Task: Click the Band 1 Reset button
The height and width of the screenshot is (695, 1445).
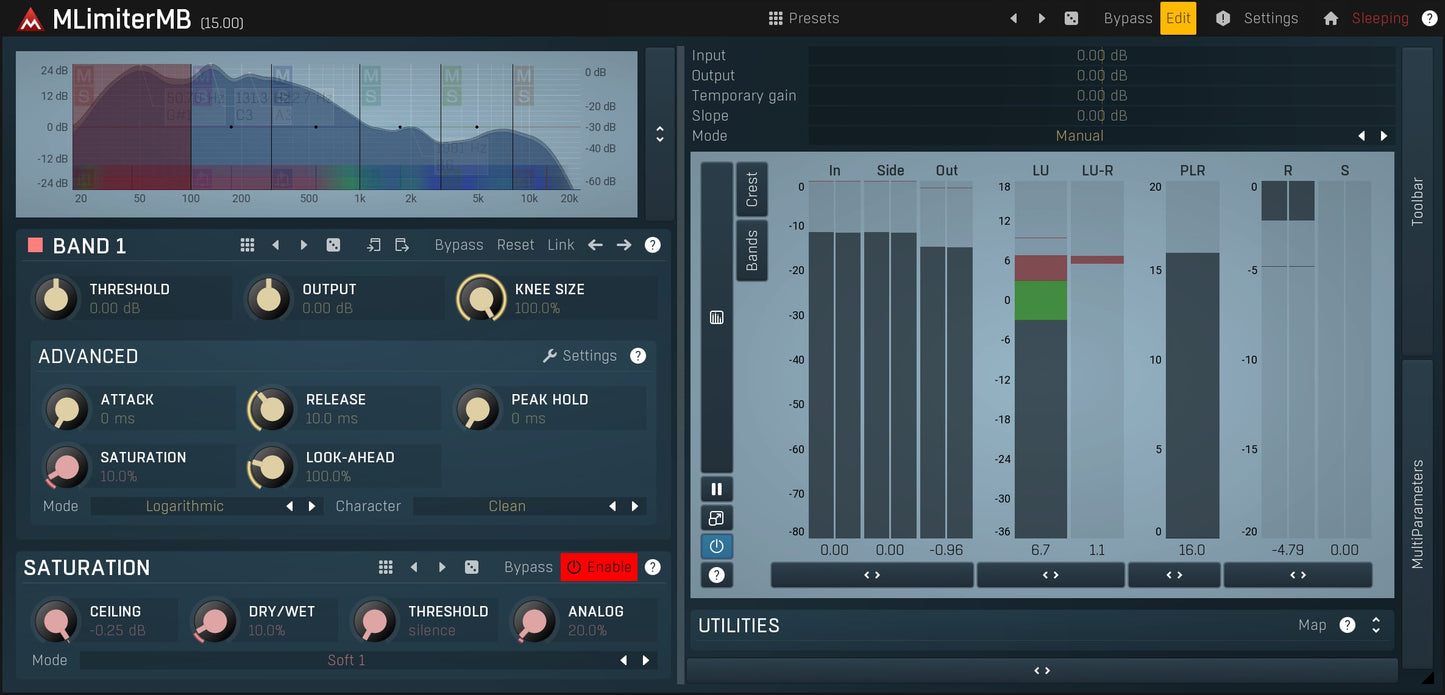Action: (515, 245)
